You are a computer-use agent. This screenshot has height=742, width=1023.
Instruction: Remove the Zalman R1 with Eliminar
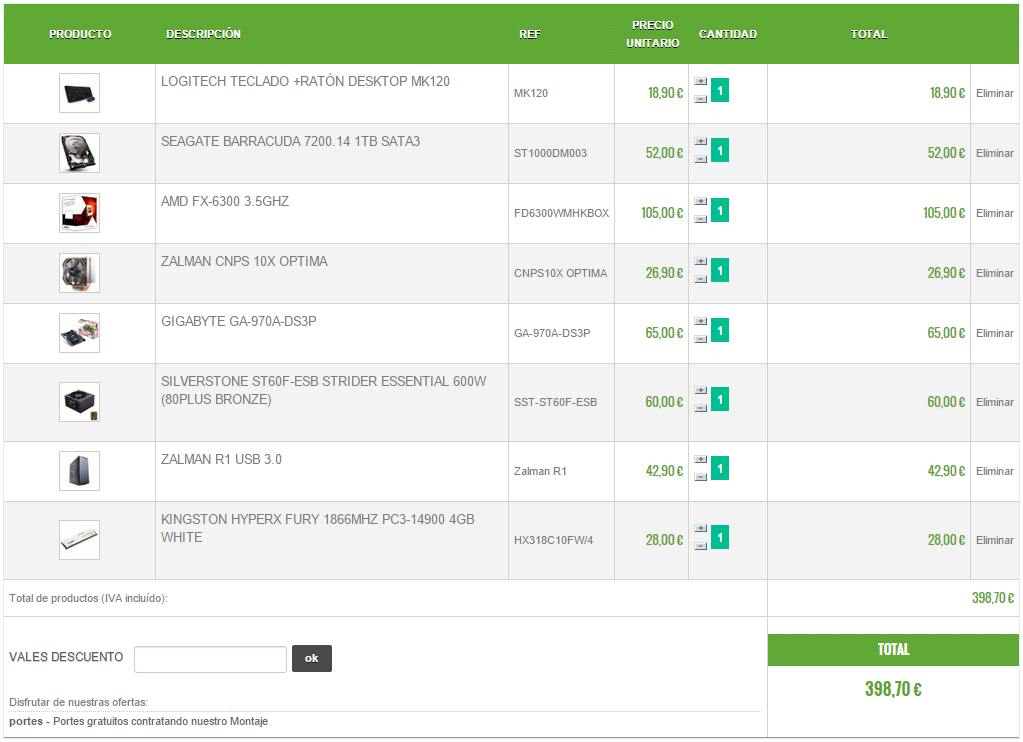995,471
